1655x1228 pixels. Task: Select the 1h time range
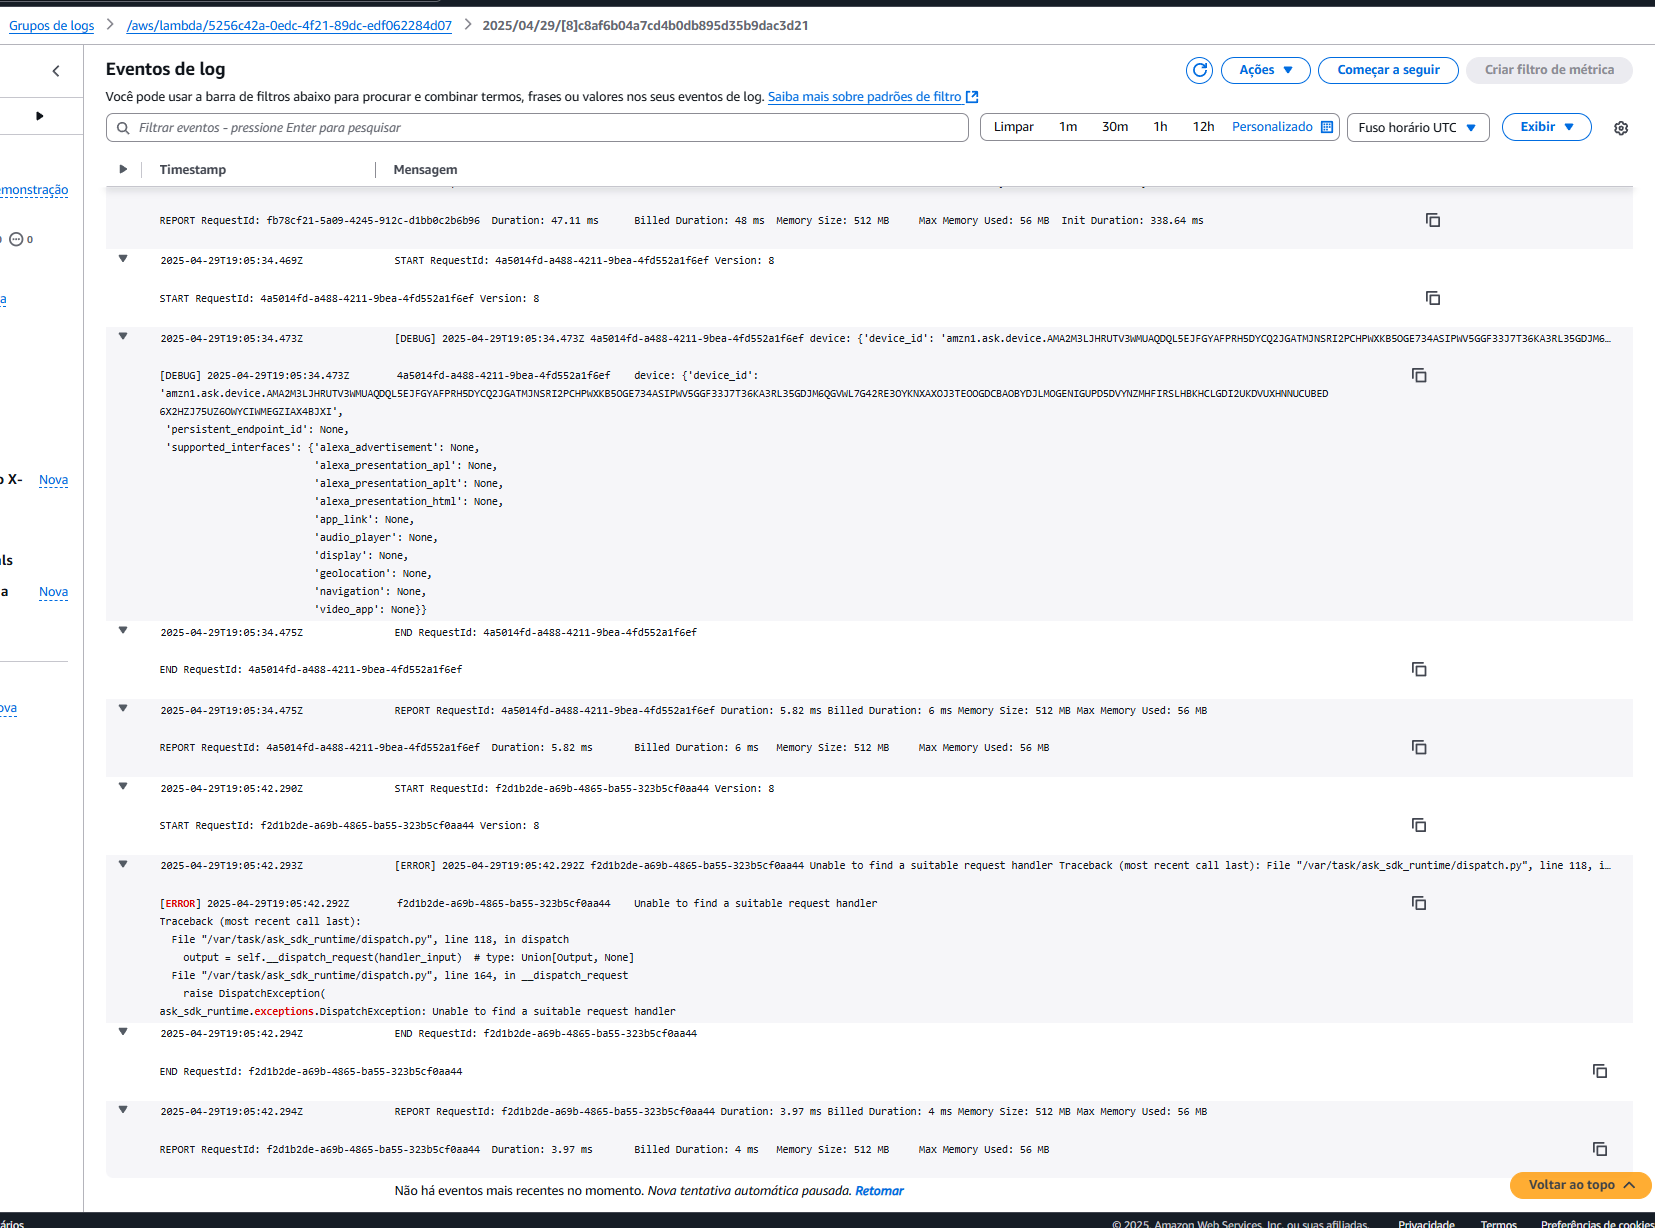pyautogui.click(x=1160, y=127)
